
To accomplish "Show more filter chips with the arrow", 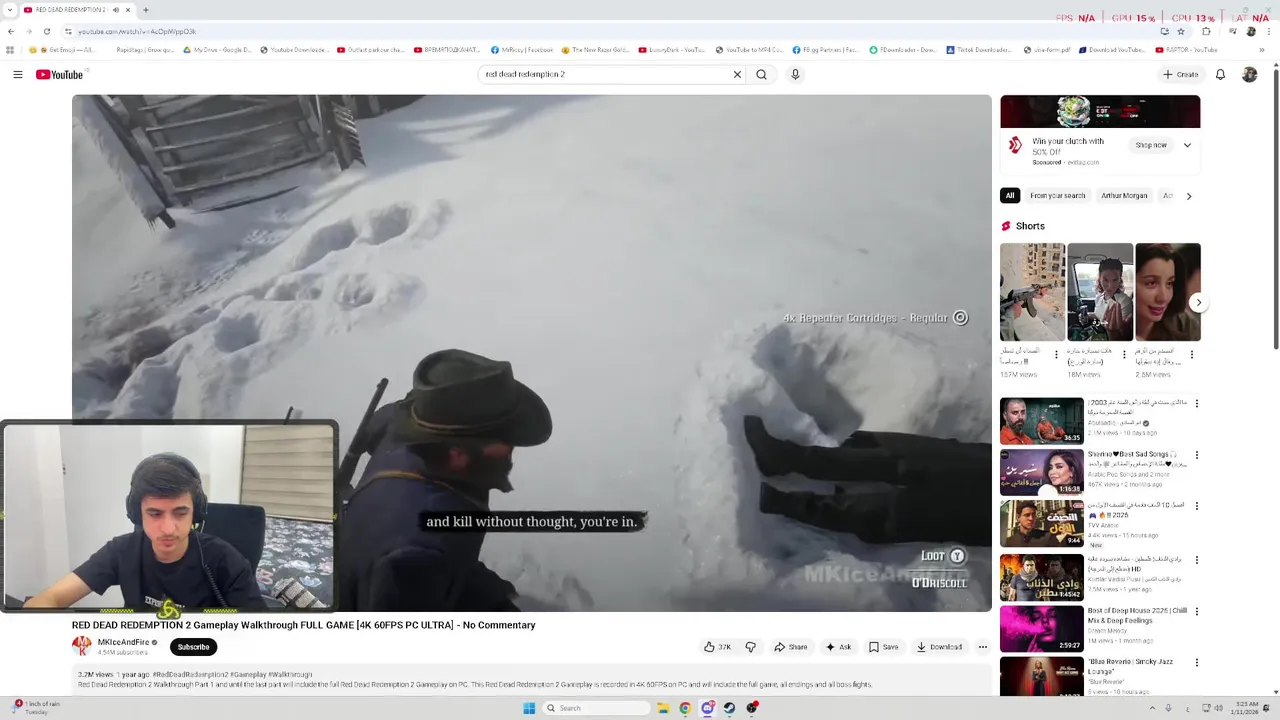I will point(1189,196).
